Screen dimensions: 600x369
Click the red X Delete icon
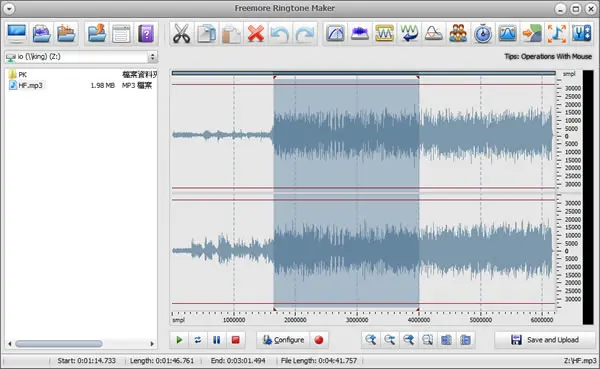click(x=256, y=33)
